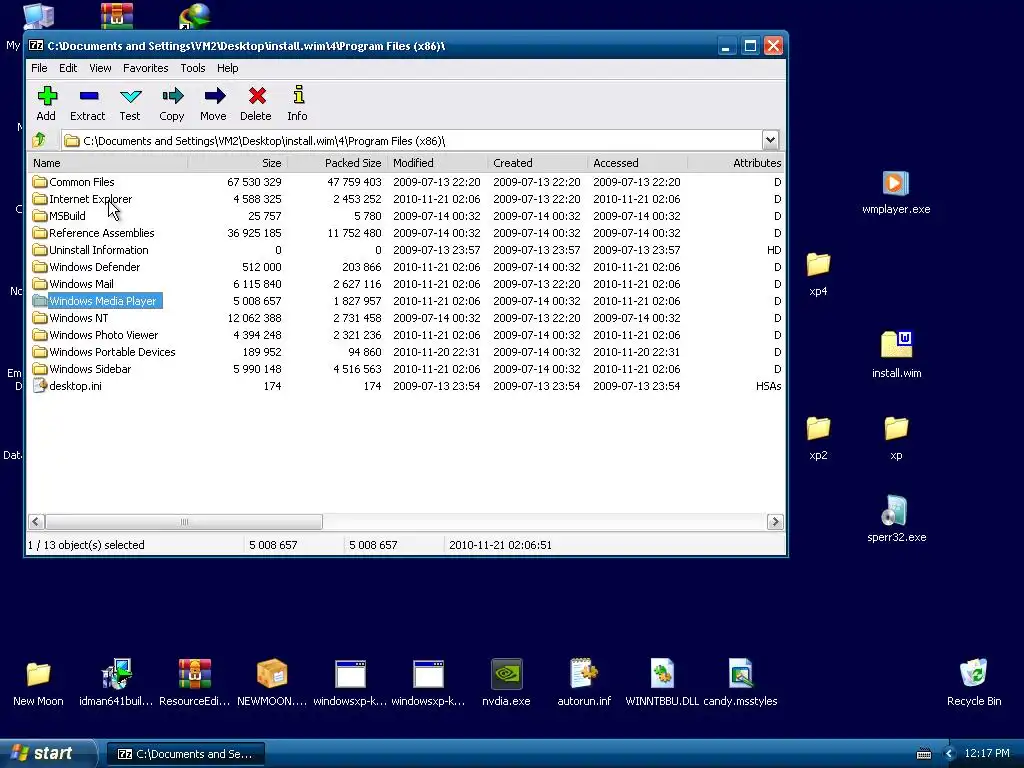Select the MSBuild folder row
The image size is (1024, 768).
click(406, 216)
